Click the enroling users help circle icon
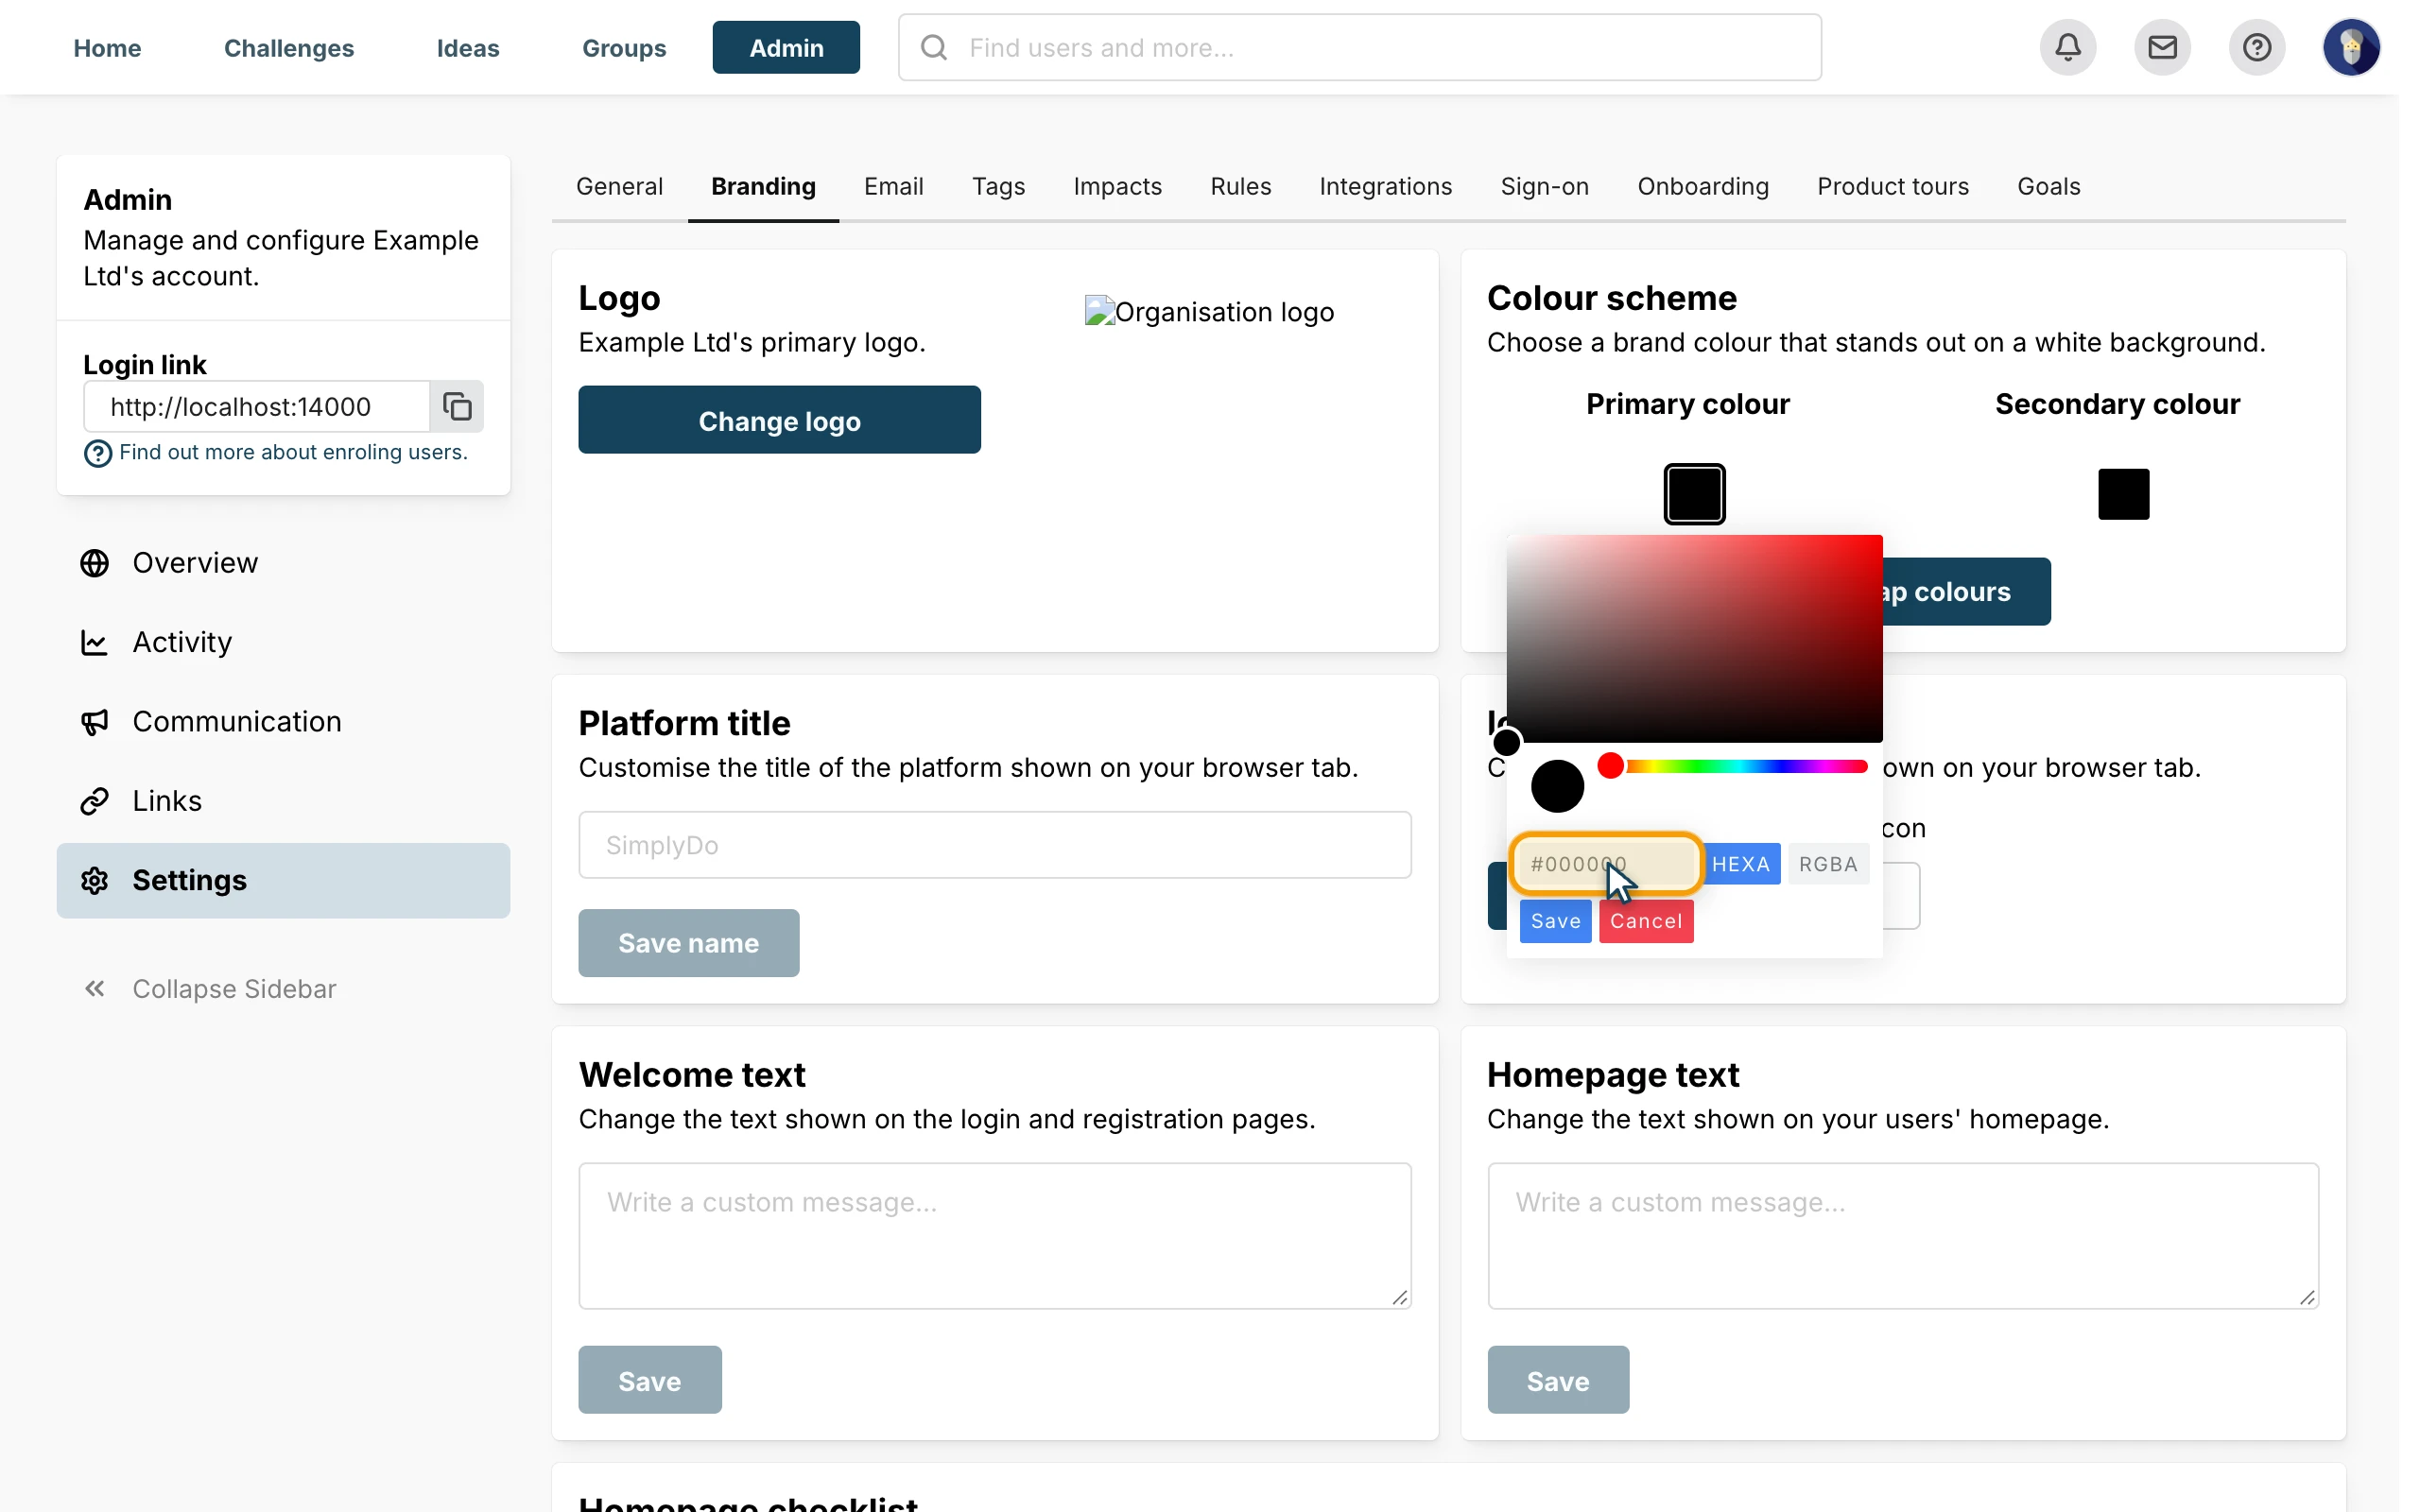2420x1512 pixels. tap(97, 454)
